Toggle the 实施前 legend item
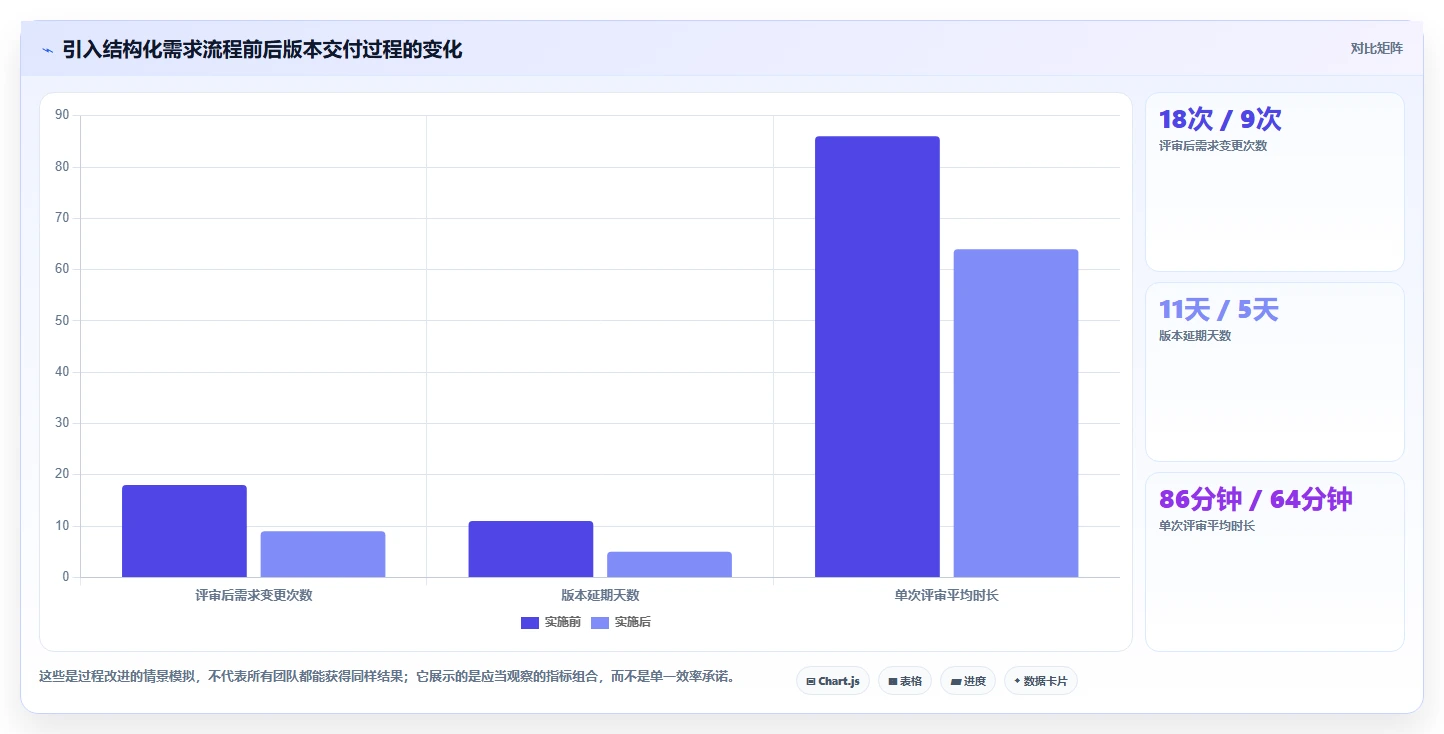The width and height of the screenshot is (1444, 734). [x=550, y=622]
